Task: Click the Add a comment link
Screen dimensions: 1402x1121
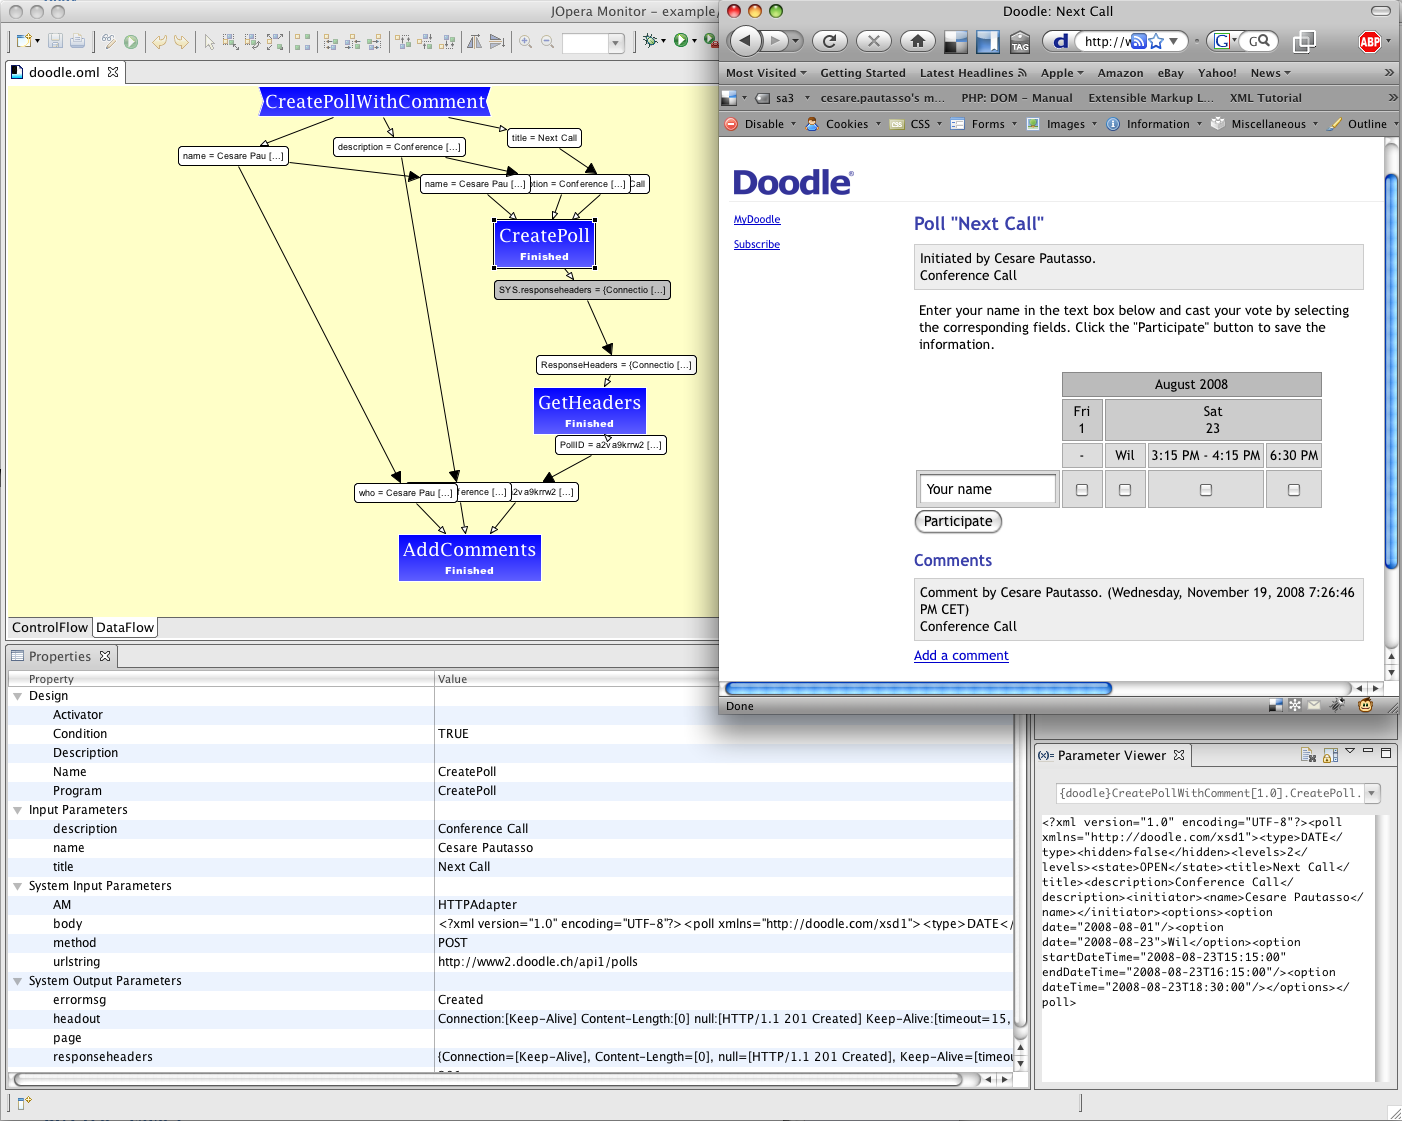Action: pyautogui.click(x=961, y=656)
